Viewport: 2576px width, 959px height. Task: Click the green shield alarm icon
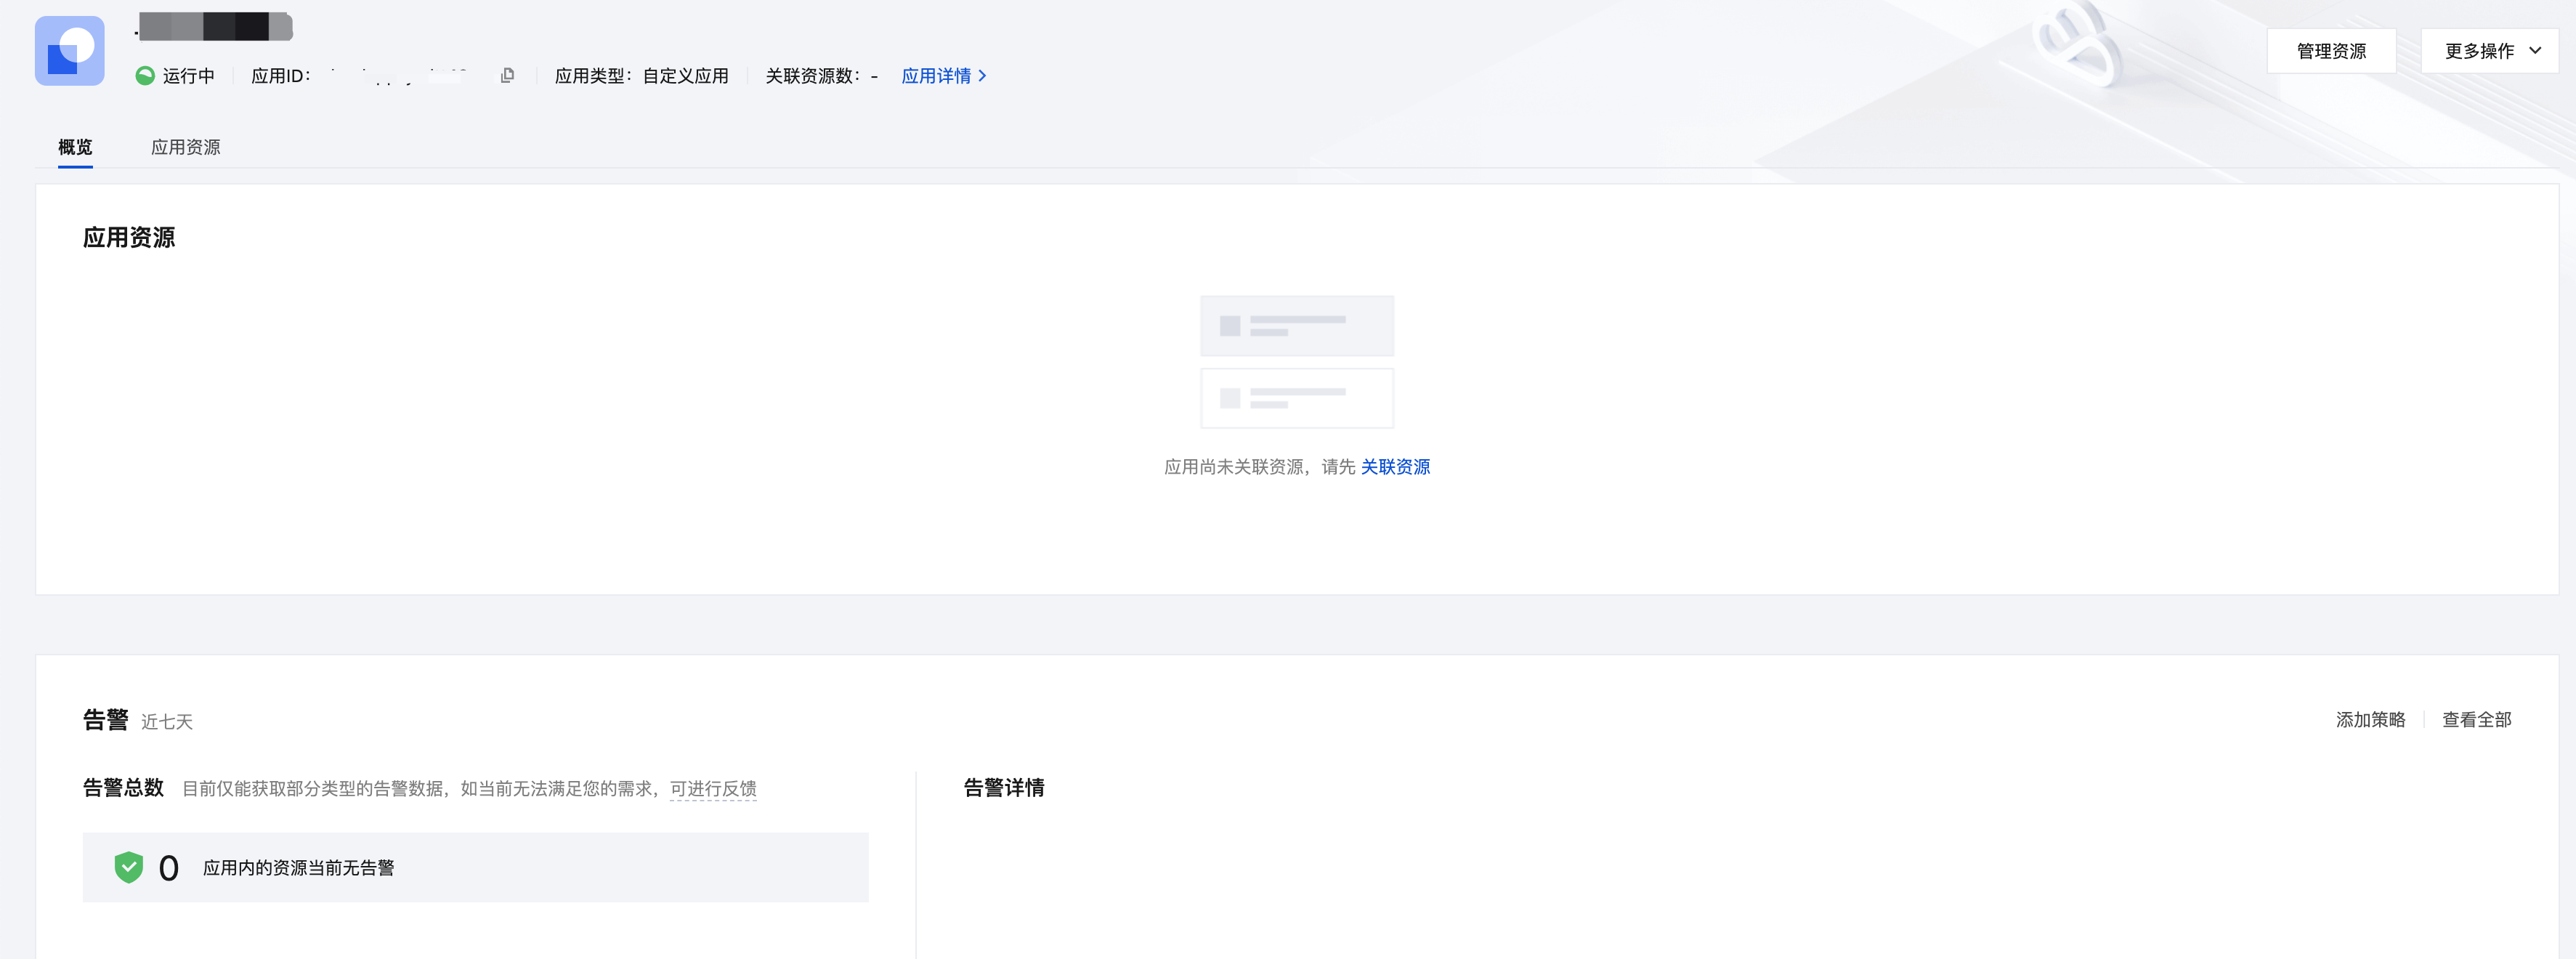point(129,867)
